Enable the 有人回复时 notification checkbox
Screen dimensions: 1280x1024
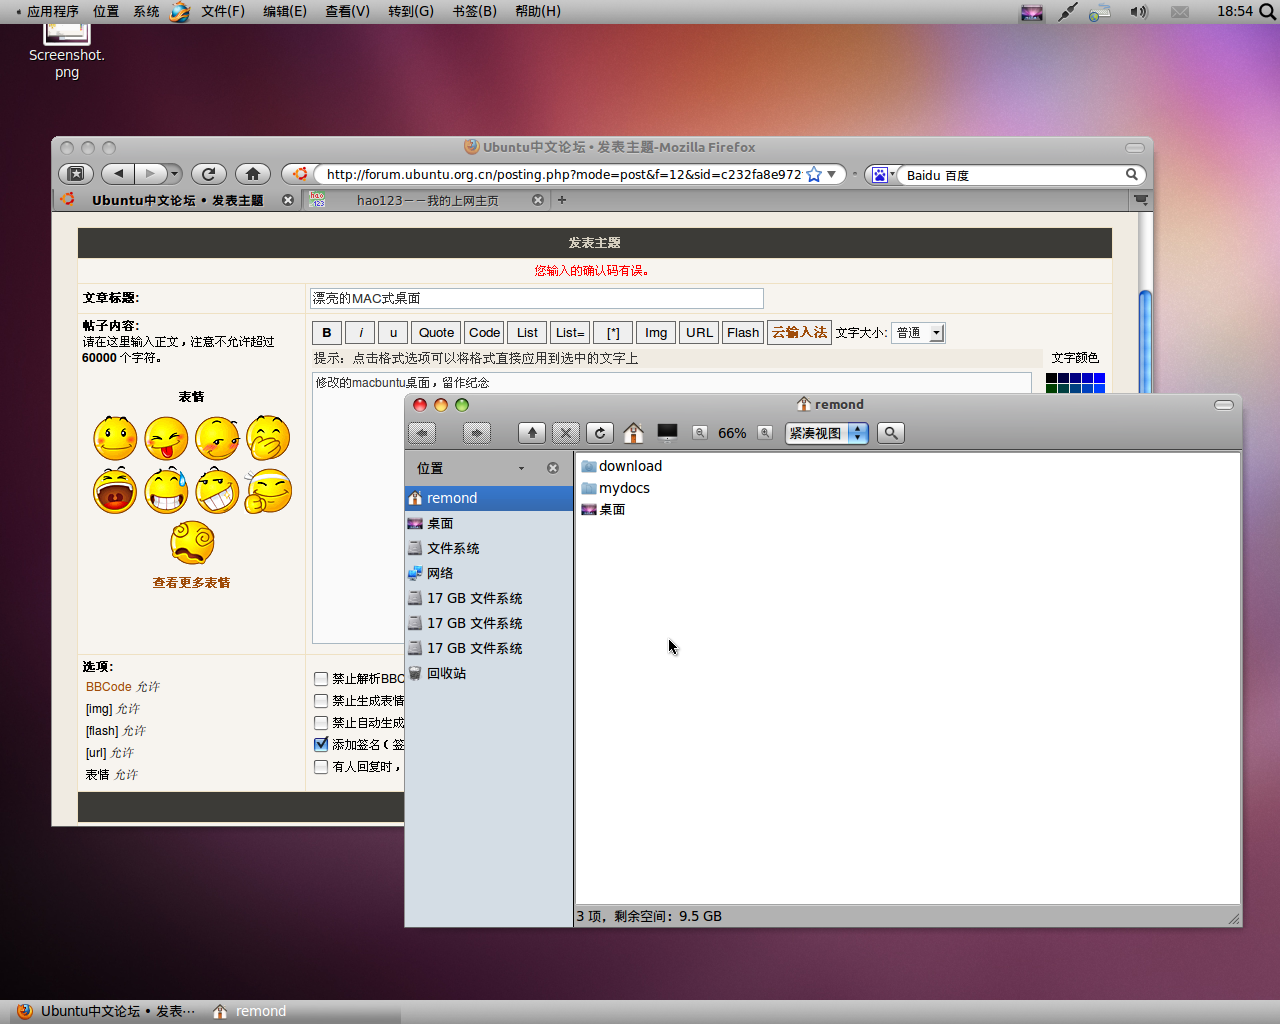click(x=321, y=767)
